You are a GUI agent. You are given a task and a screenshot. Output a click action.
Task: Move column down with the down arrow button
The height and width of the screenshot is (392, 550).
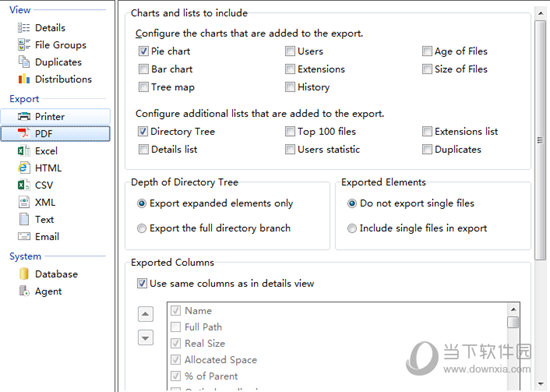(x=146, y=338)
